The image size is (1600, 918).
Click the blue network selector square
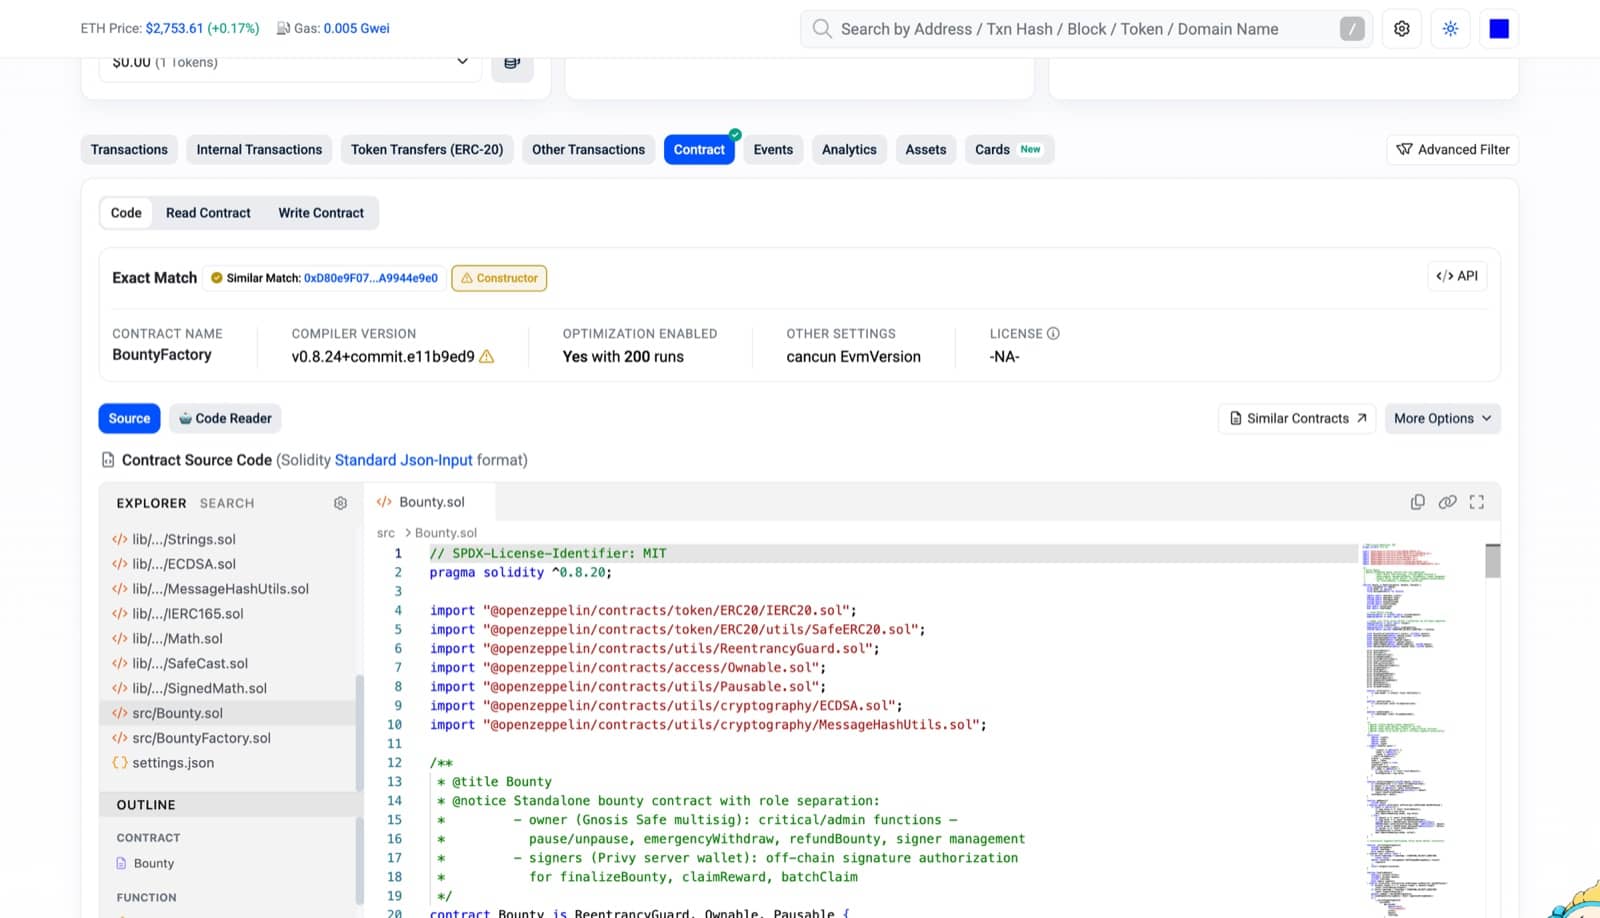pyautogui.click(x=1499, y=29)
